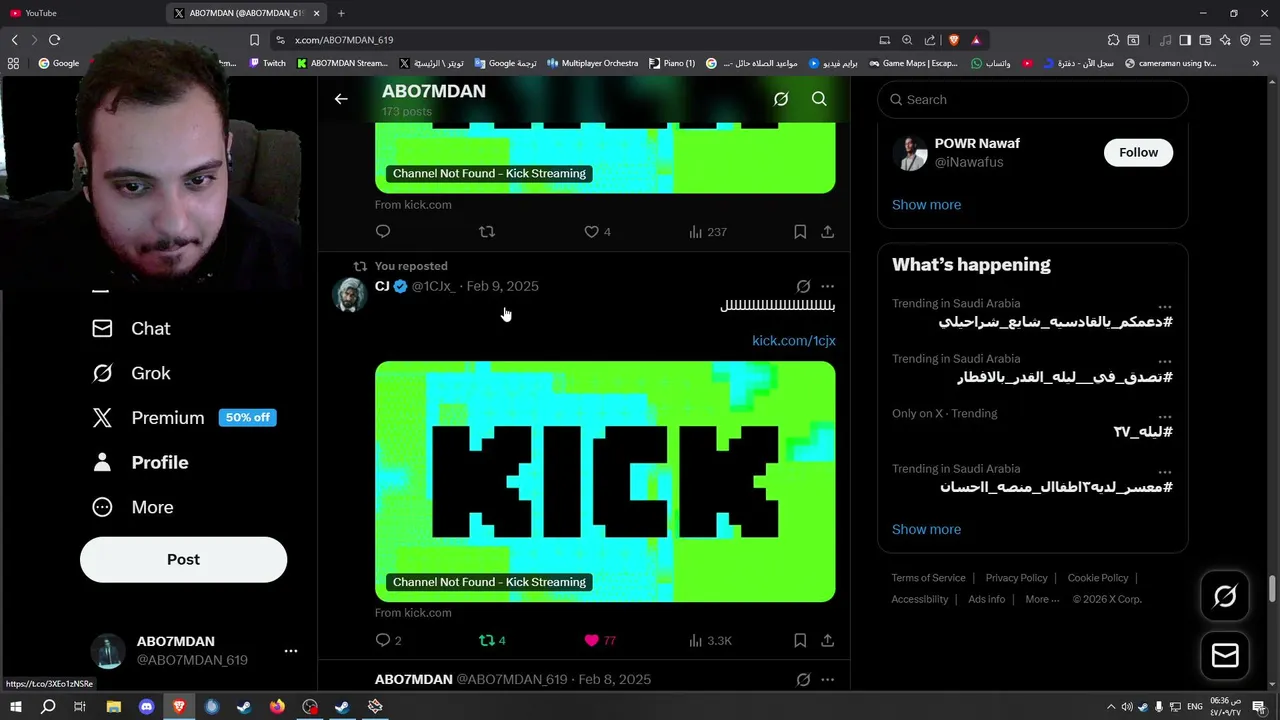The height and width of the screenshot is (720, 1280).
Task: Open Brave Rewards triangle icon
Action: [976, 40]
